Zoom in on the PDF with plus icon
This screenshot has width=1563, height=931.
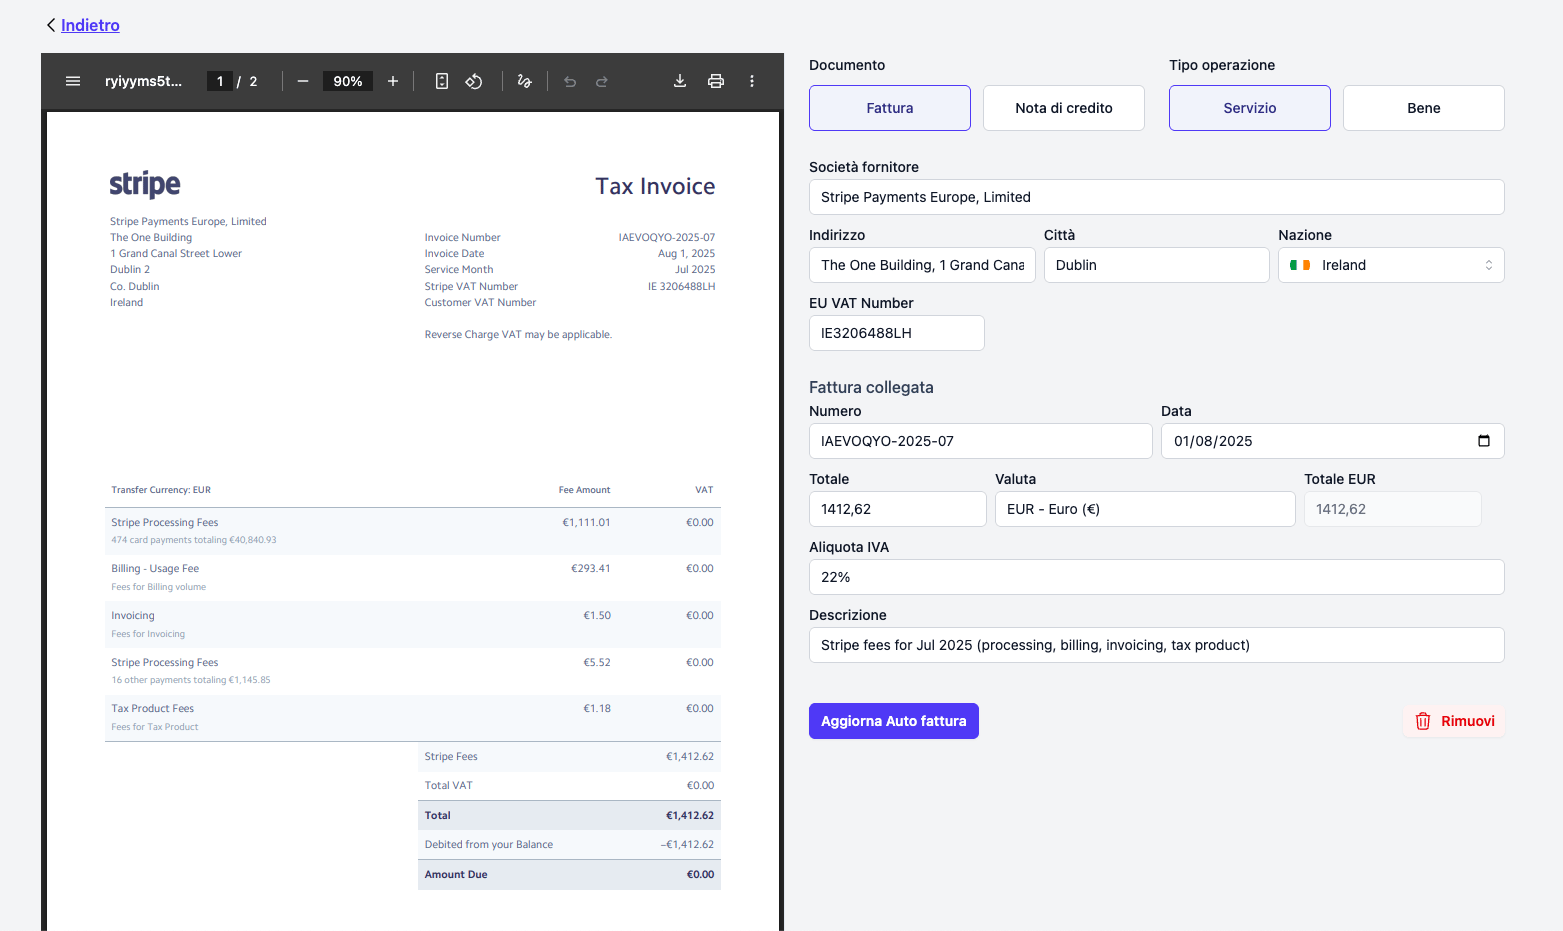tap(393, 81)
